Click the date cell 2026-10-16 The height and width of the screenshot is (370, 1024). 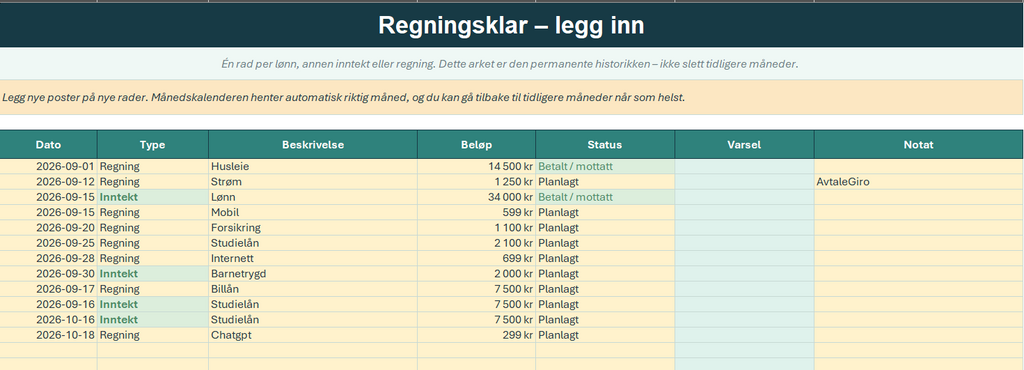click(48, 320)
